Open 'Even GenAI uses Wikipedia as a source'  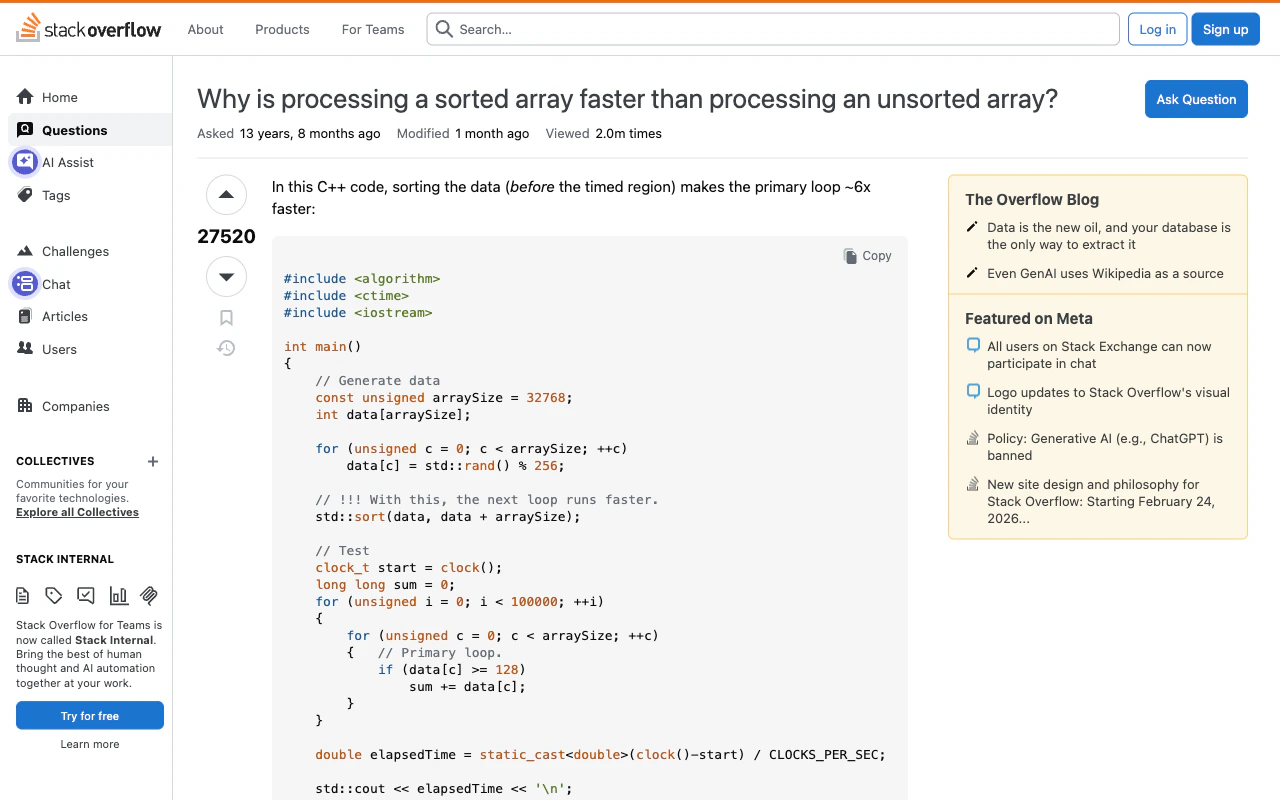pyautogui.click(x=1105, y=273)
